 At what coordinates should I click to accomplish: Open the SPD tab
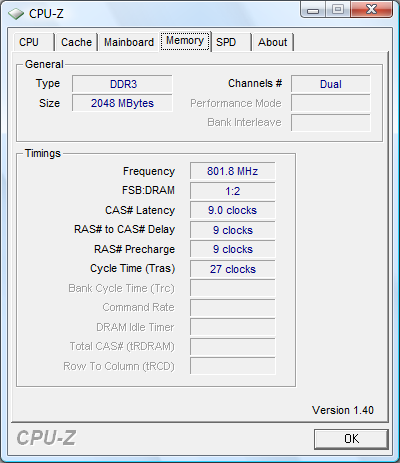click(x=231, y=42)
